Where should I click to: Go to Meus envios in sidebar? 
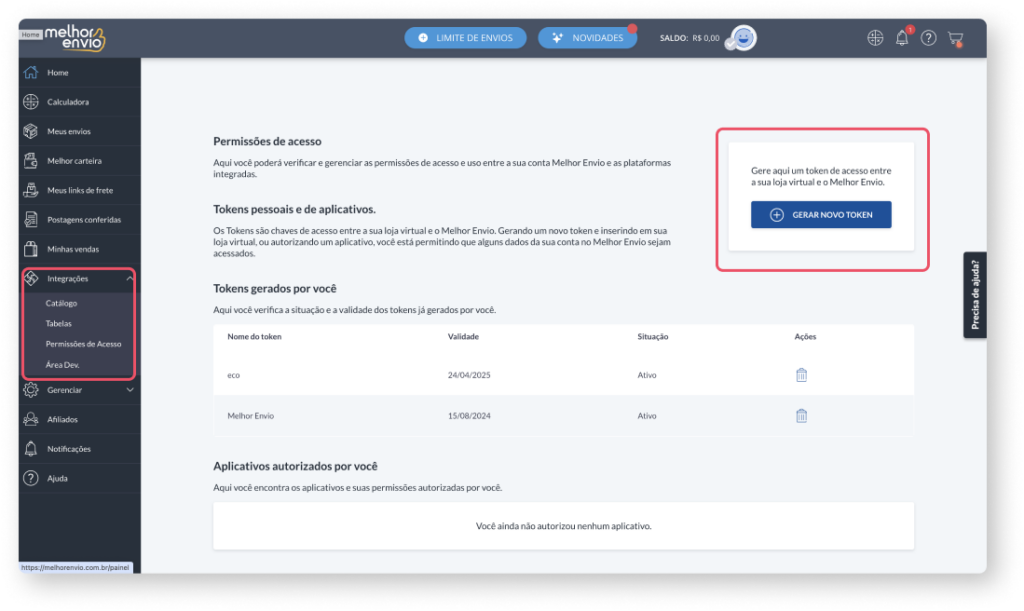[x=68, y=131]
